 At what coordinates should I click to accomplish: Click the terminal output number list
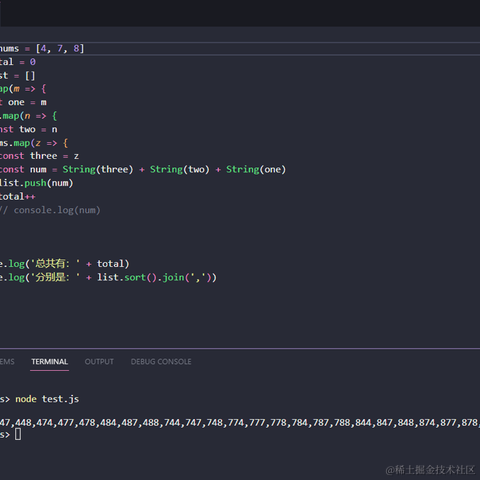click(x=239, y=423)
